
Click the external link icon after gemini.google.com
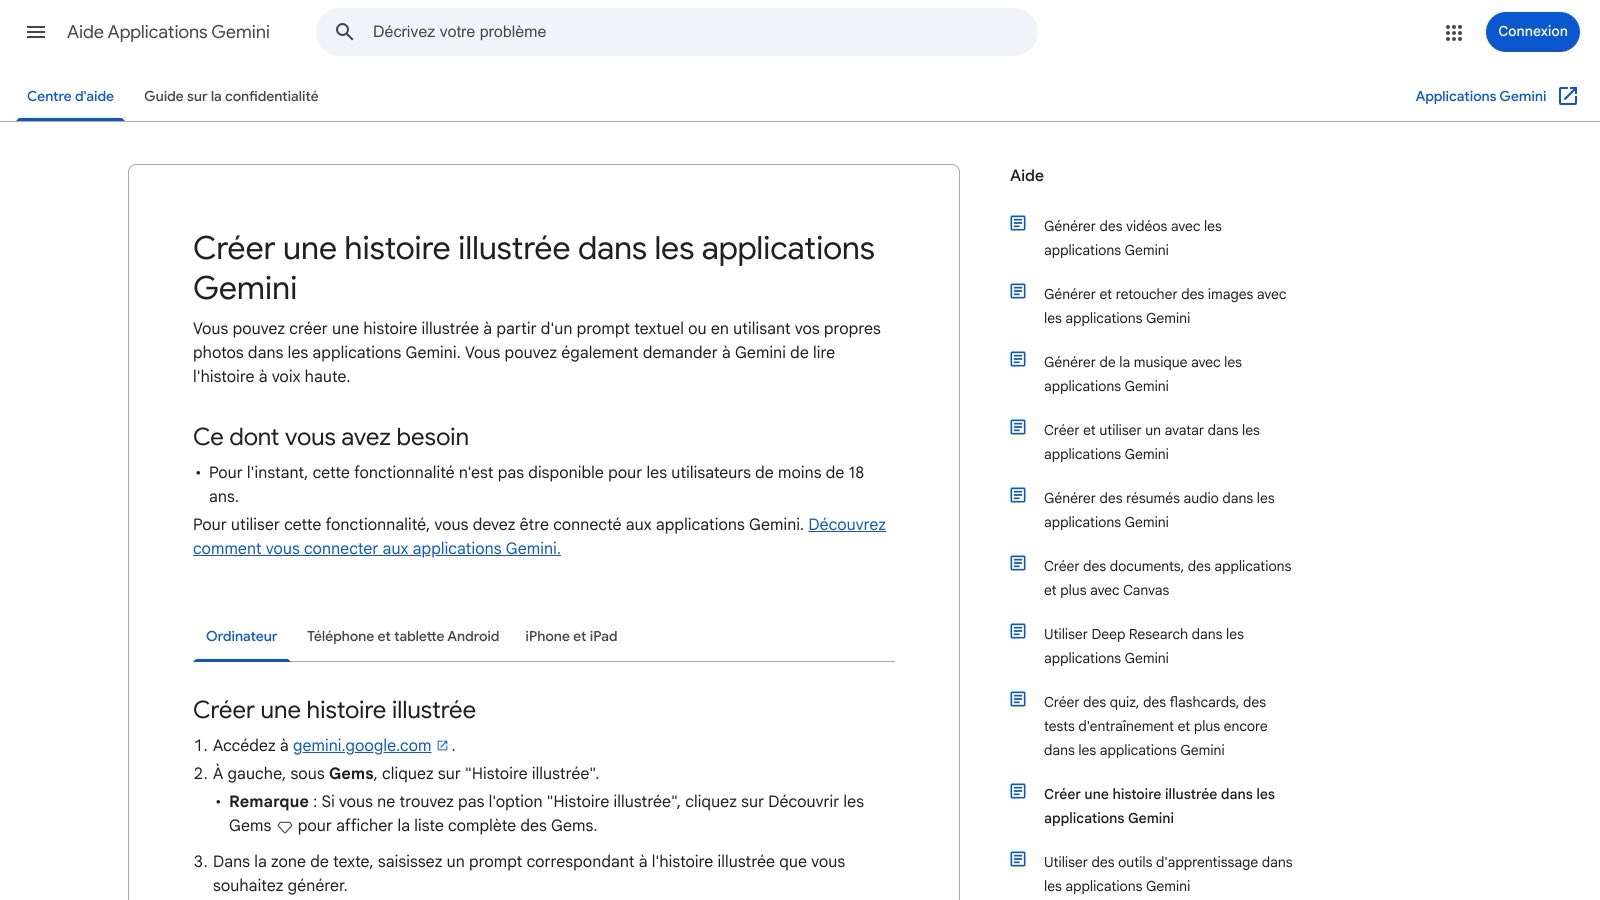(x=442, y=745)
